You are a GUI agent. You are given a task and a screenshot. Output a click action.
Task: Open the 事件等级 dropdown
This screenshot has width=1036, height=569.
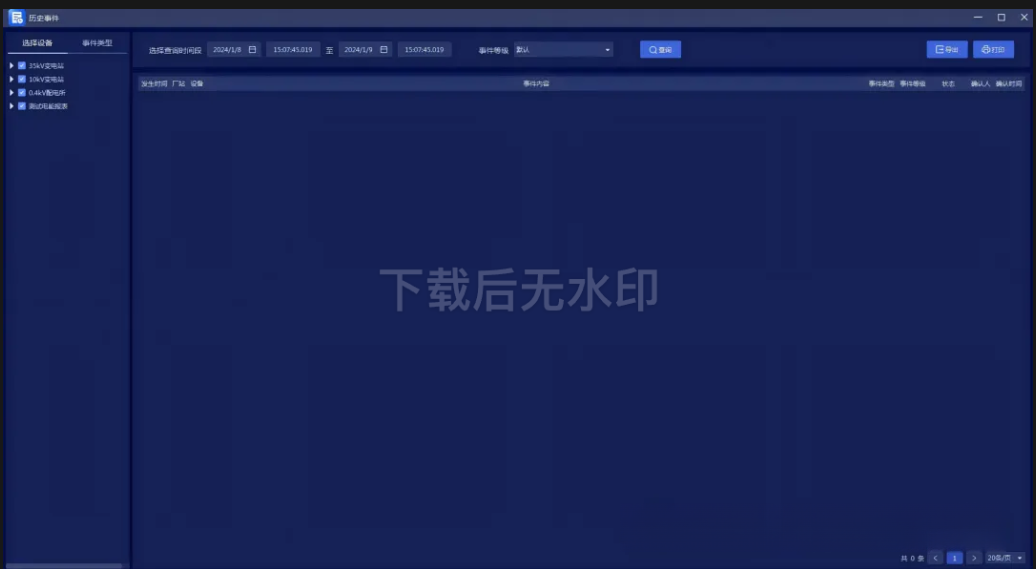(563, 49)
